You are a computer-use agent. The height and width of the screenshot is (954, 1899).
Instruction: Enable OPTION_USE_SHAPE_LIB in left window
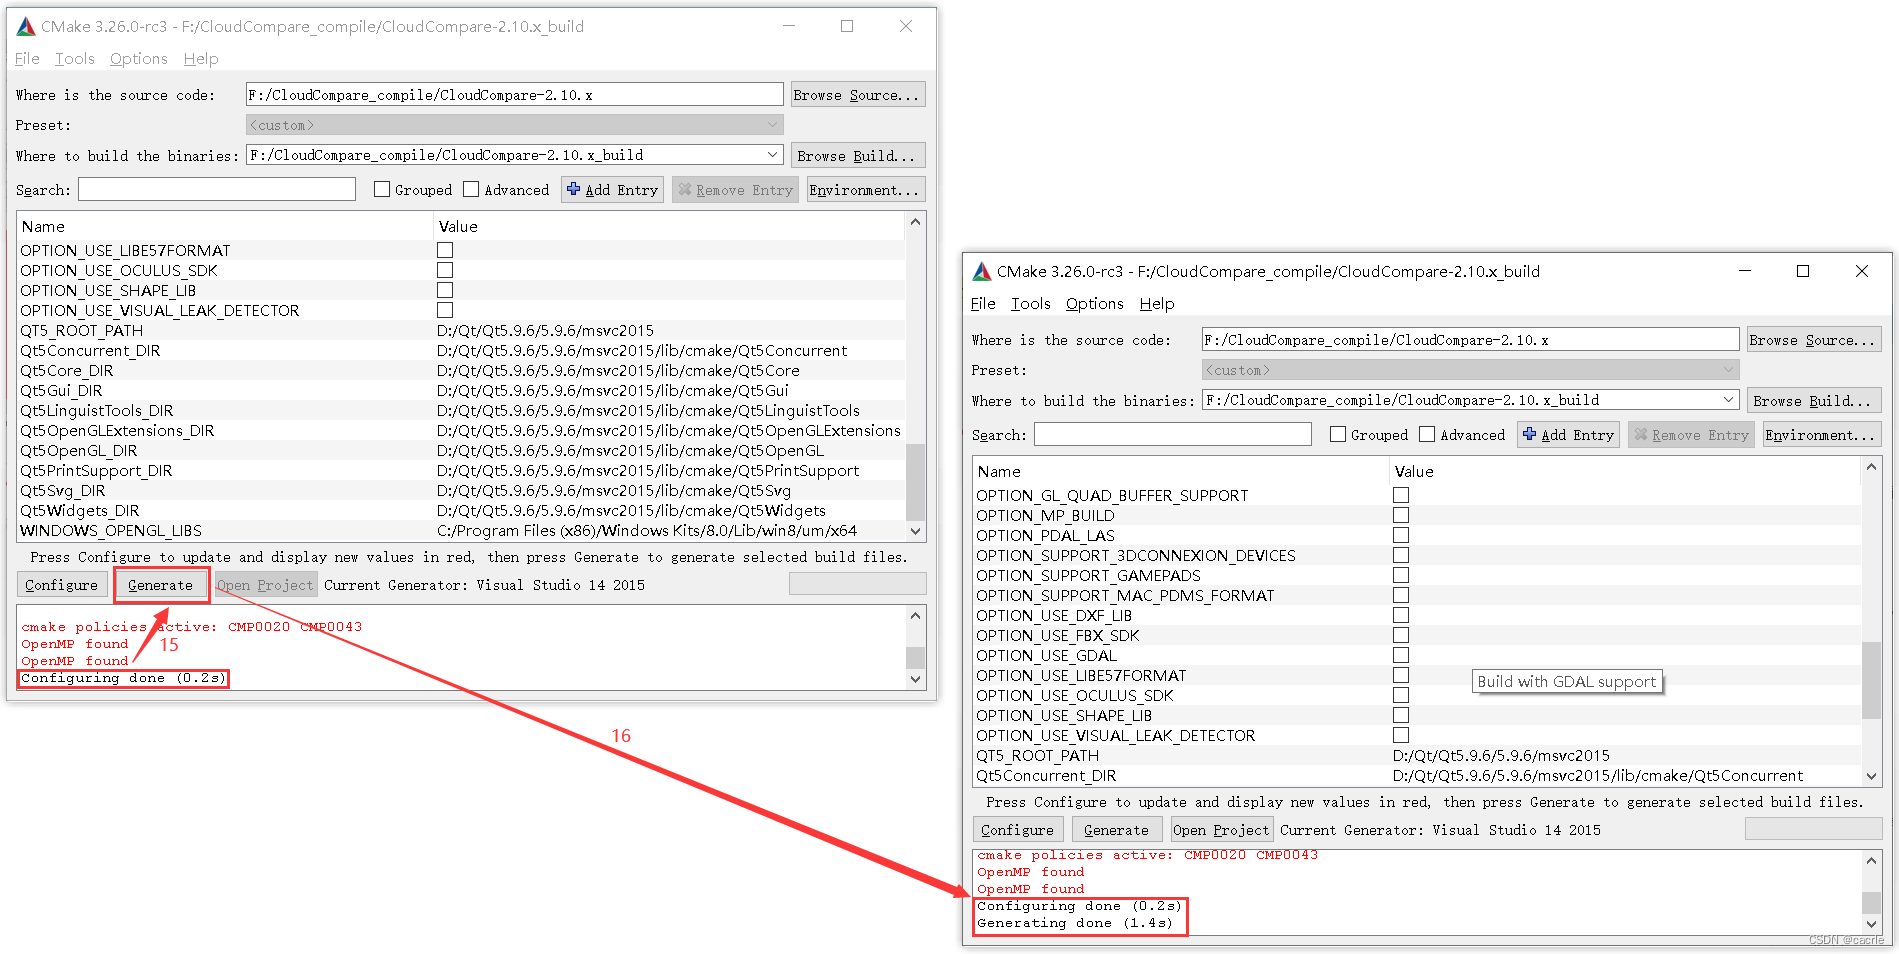click(445, 290)
